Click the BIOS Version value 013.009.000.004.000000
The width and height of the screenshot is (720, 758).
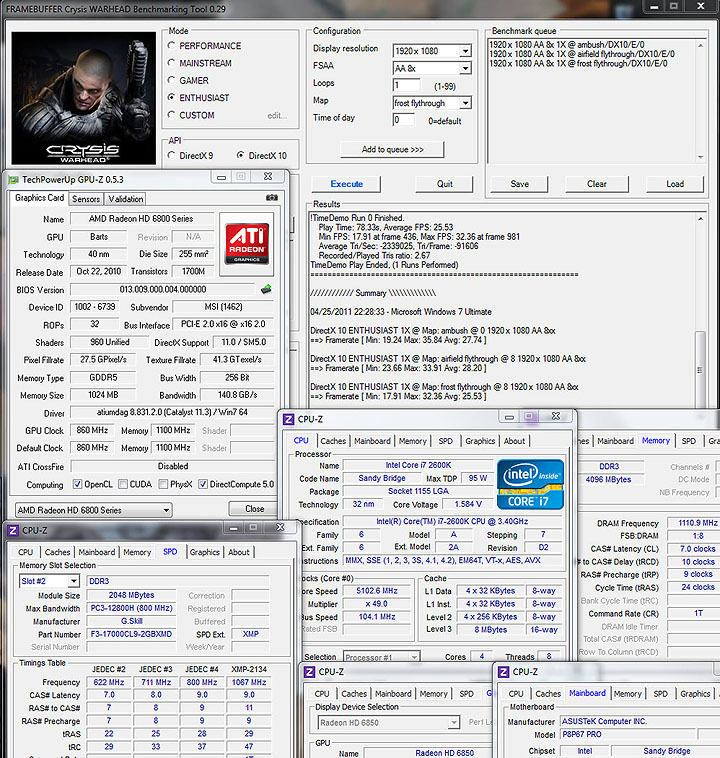tap(162, 289)
